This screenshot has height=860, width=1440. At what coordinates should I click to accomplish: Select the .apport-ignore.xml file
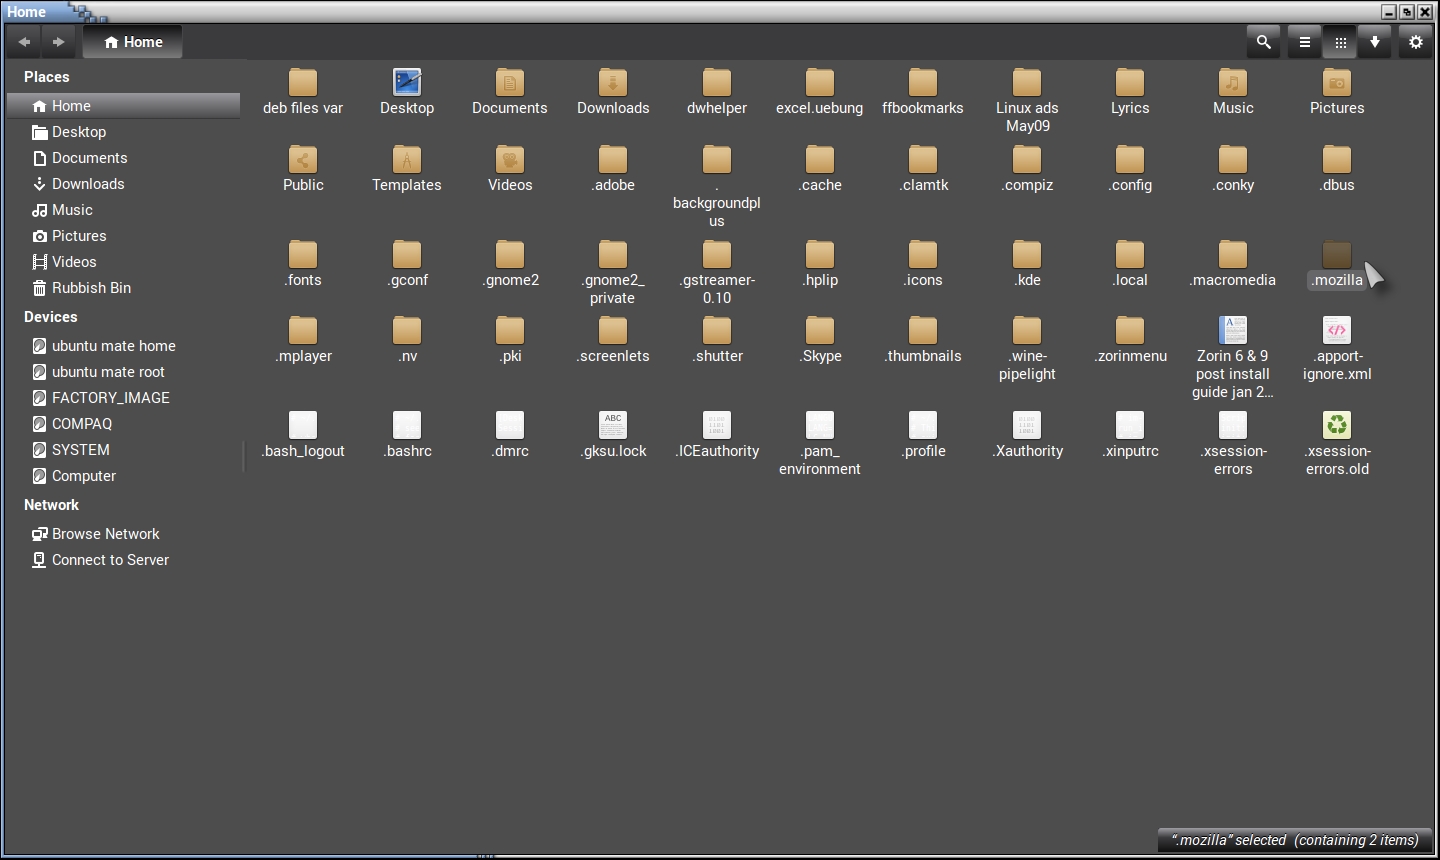(1337, 331)
